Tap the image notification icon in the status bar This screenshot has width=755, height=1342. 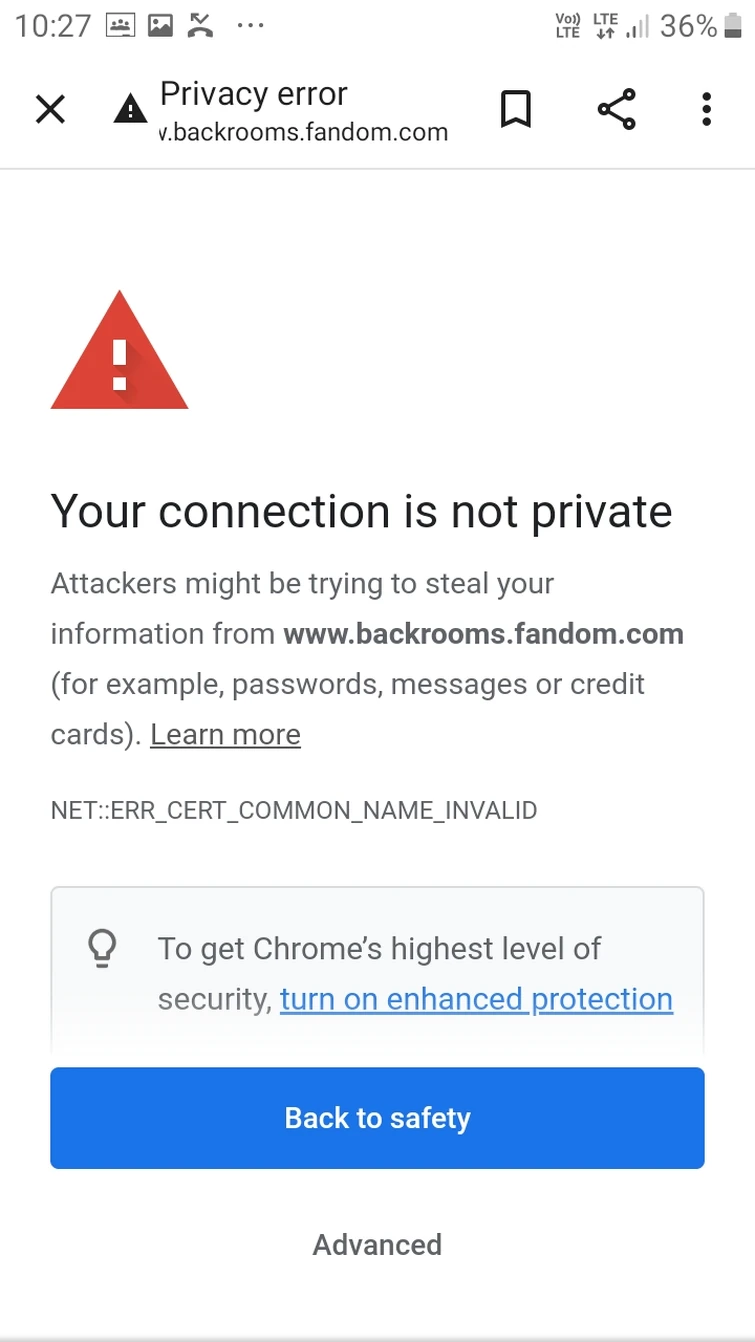pyautogui.click(x=160, y=26)
